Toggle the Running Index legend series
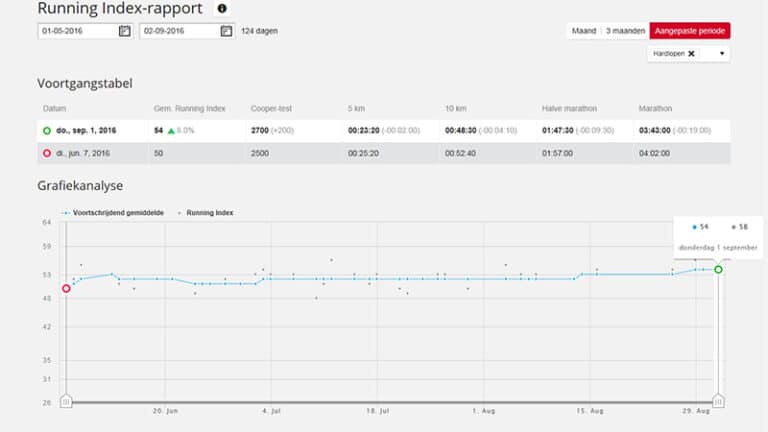The height and width of the screenshot is (432, 768). click(x=208, y=213)
